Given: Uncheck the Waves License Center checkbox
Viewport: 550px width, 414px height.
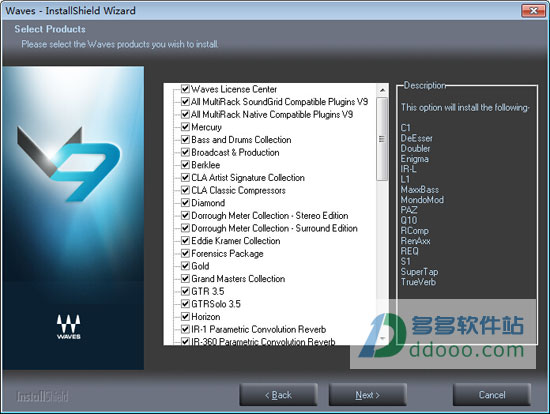Looking at the screenshot, I should 185,89.
